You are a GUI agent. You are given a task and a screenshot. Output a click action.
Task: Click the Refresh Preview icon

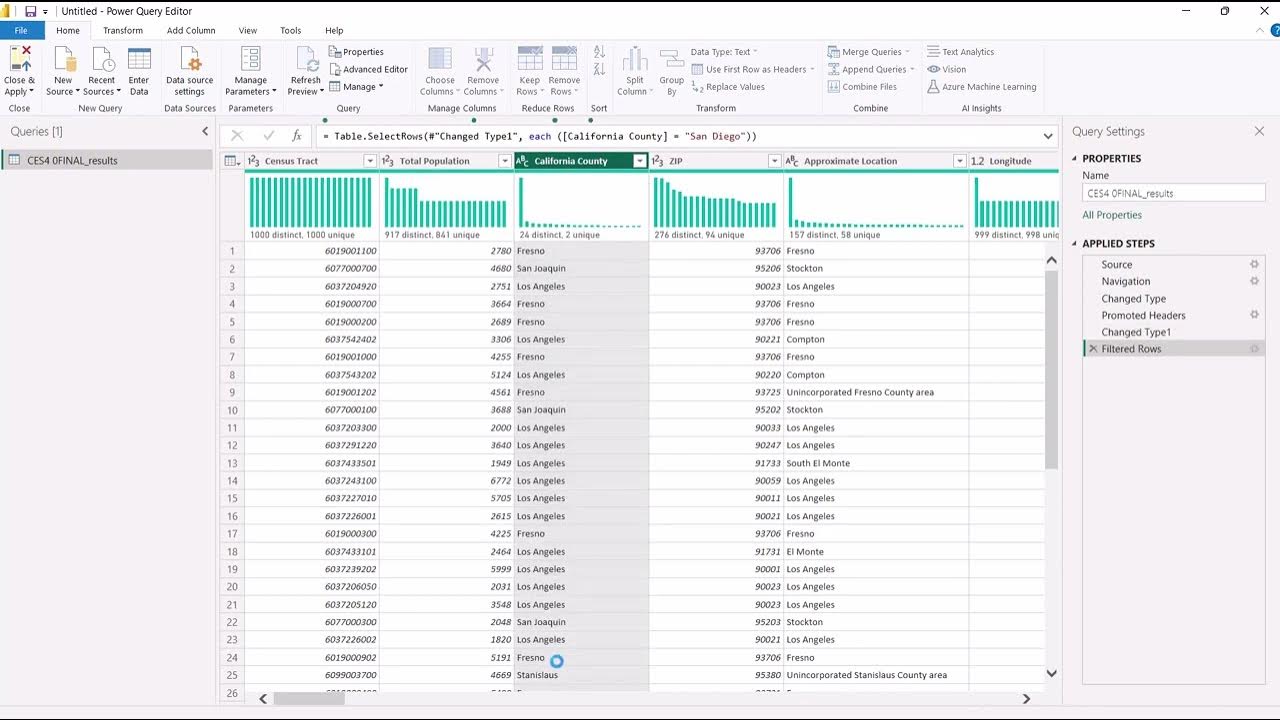click(306, 59)
